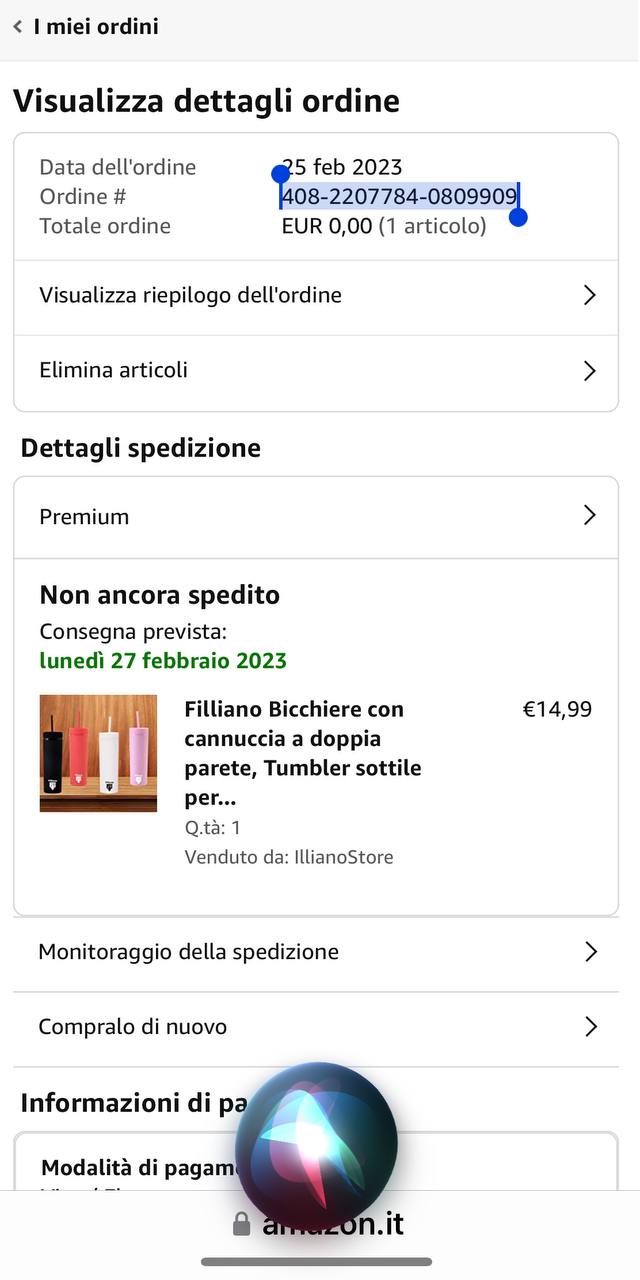
Task: Open the Filliano tumbler product thumbnail
Action: tap(98, 753)
